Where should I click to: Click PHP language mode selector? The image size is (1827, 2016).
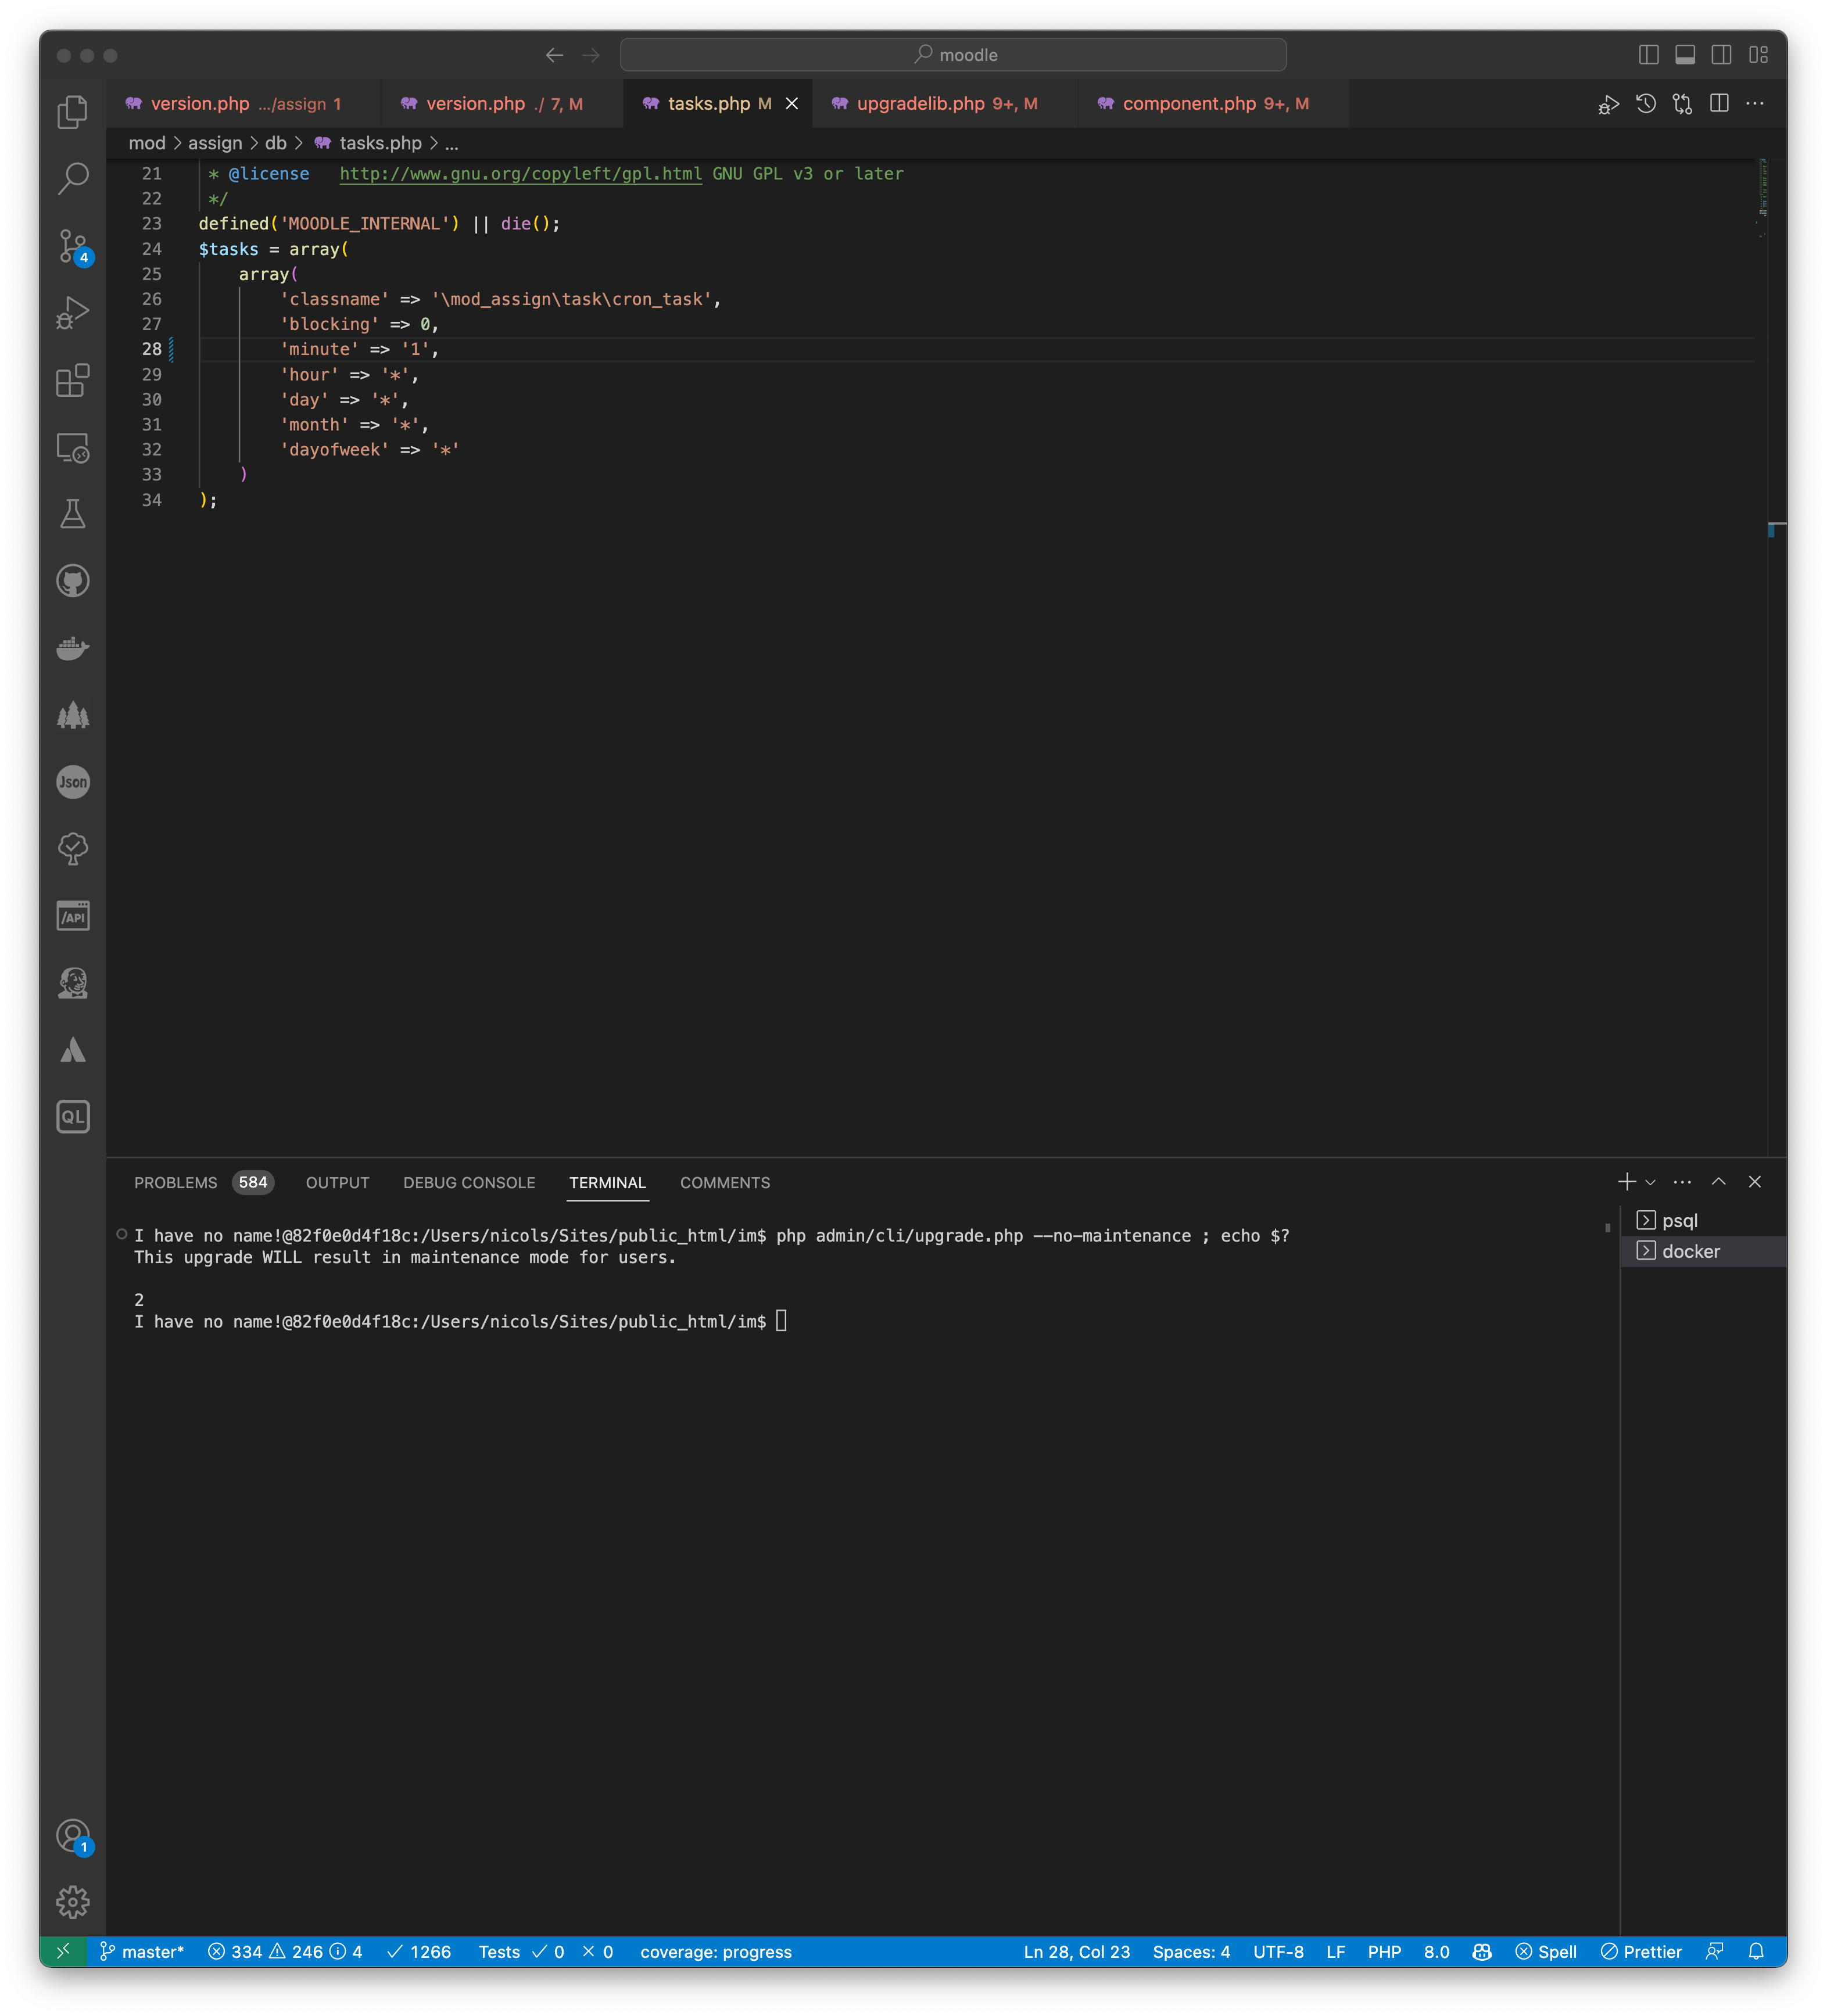click(1384, 1951)
